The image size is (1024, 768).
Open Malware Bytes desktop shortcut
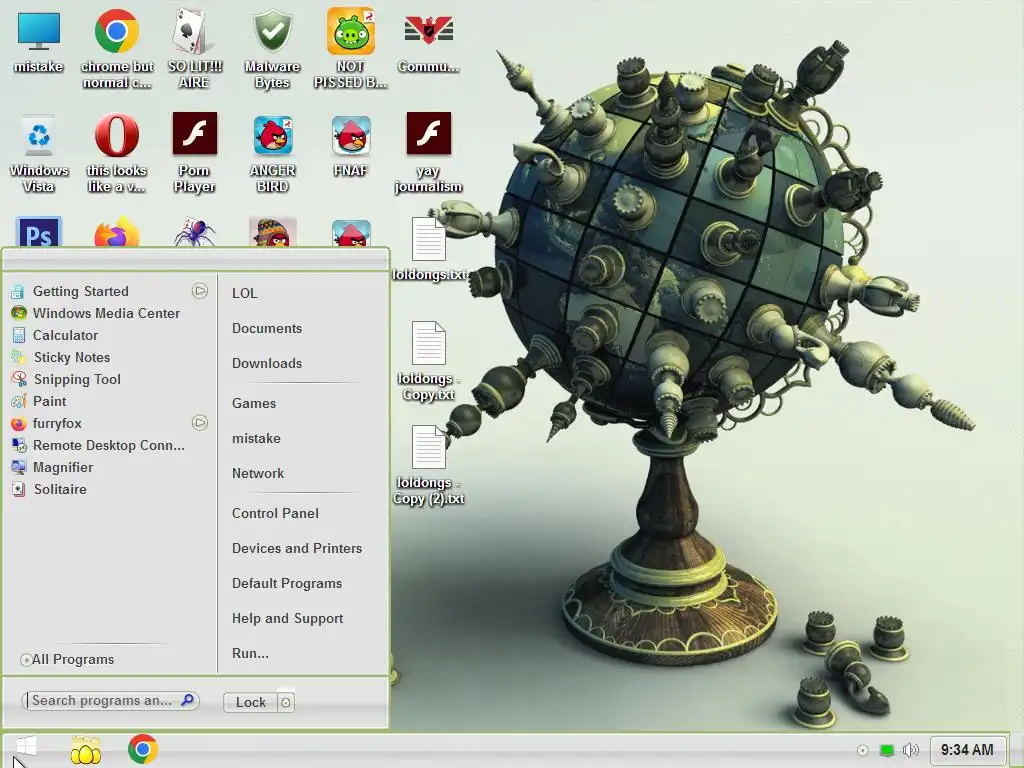coord(272,49)
